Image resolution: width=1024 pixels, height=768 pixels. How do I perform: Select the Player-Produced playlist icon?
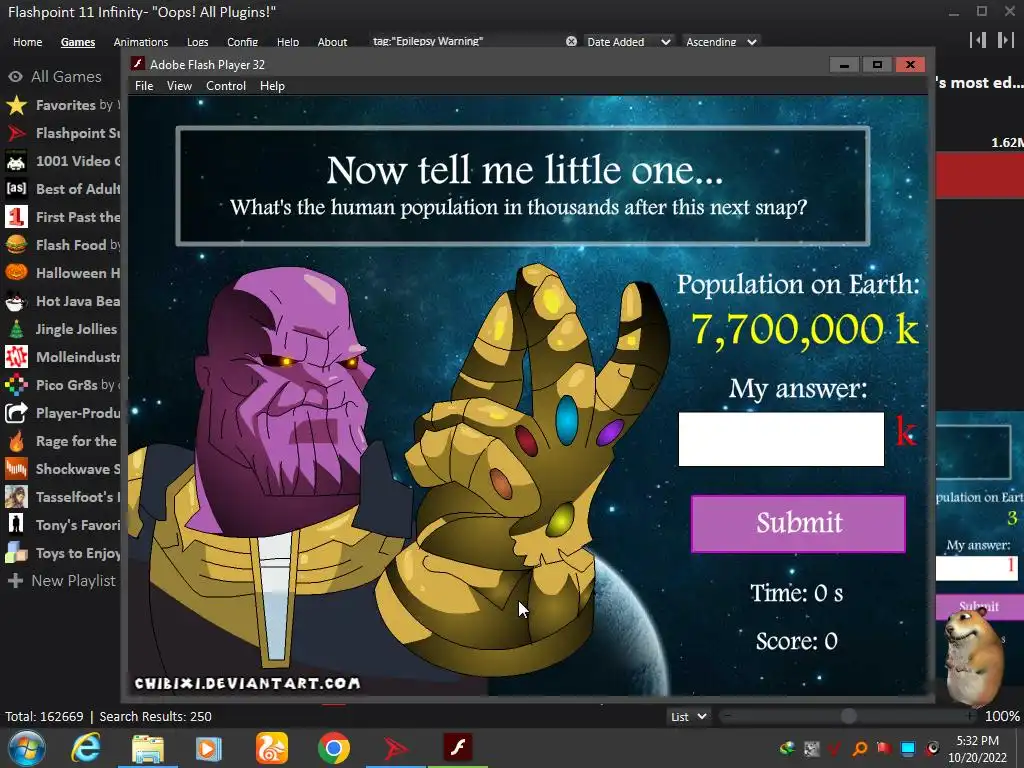coord(16,413)
